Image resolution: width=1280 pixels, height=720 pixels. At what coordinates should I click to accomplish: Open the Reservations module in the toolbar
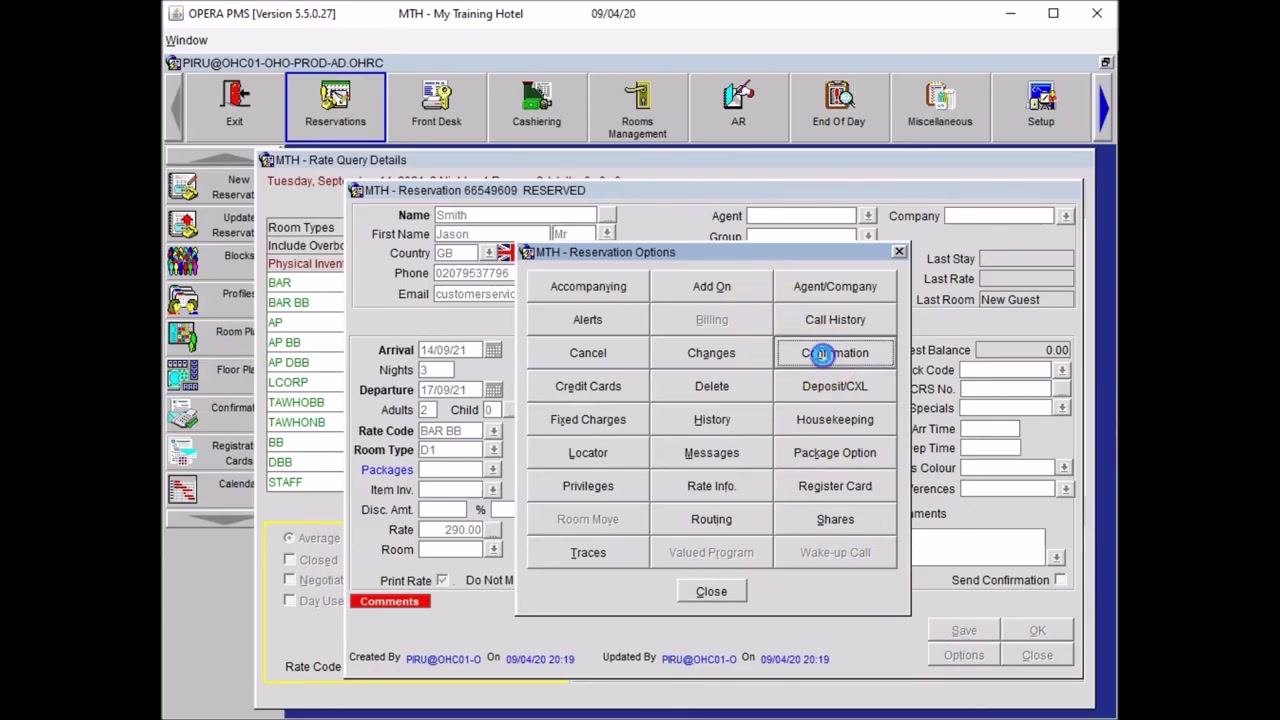(x=335, y=105)
